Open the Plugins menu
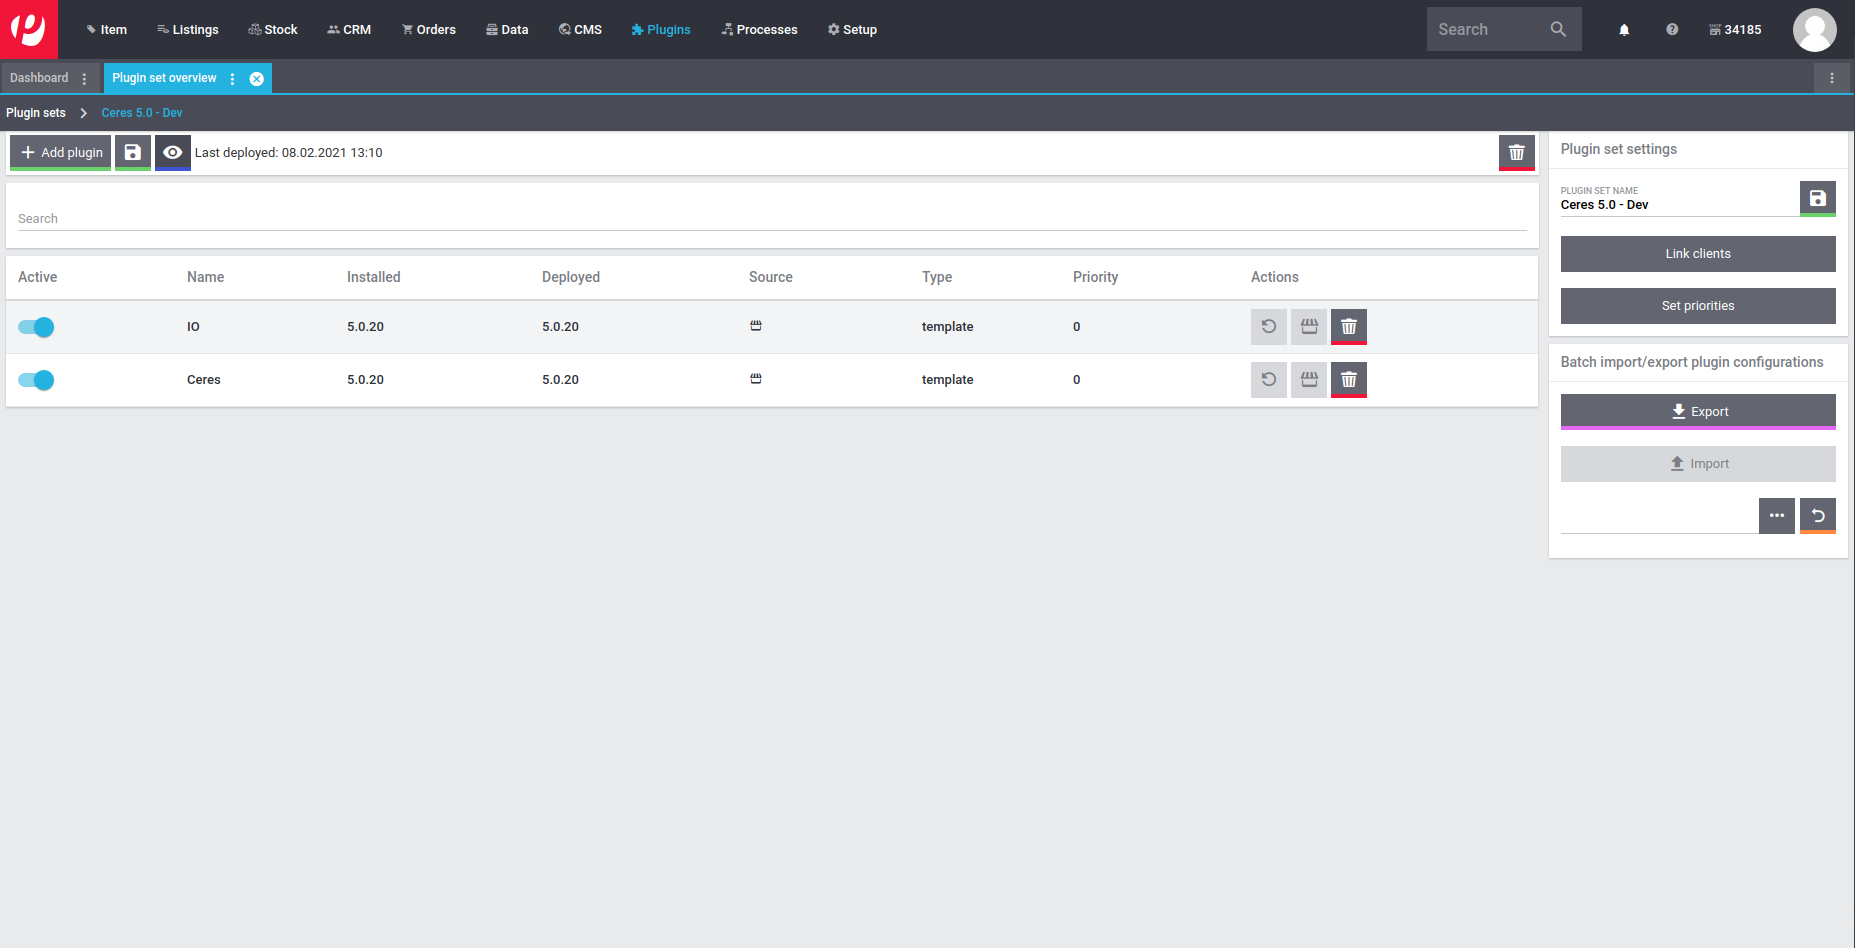Image resolution: width=1855 pixels, height=948 pixels. tap(661, 30)
